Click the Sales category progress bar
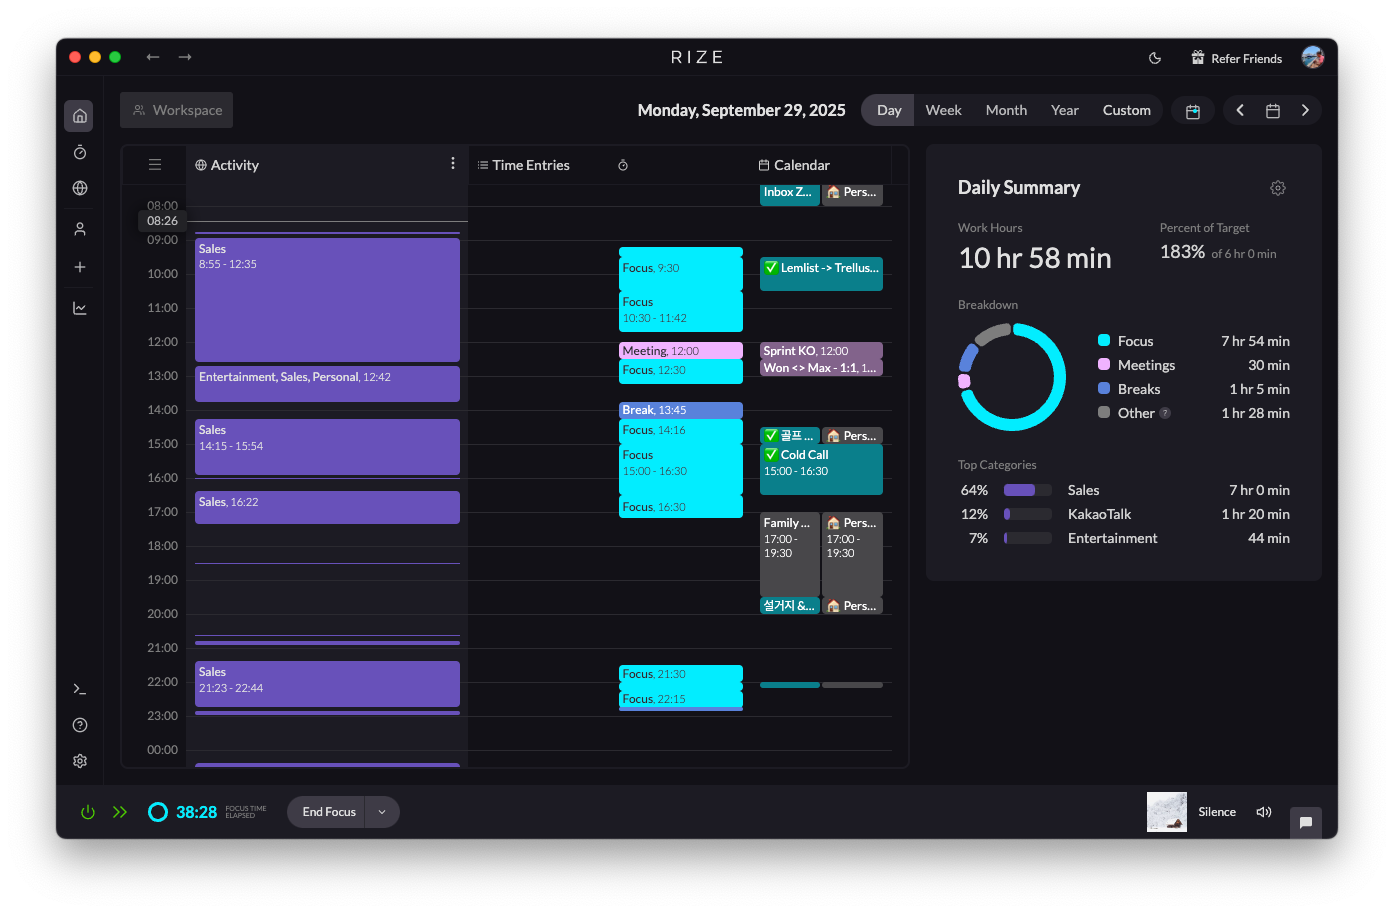This screenshot has width=1394, height=913. (x=1027, y=490)
